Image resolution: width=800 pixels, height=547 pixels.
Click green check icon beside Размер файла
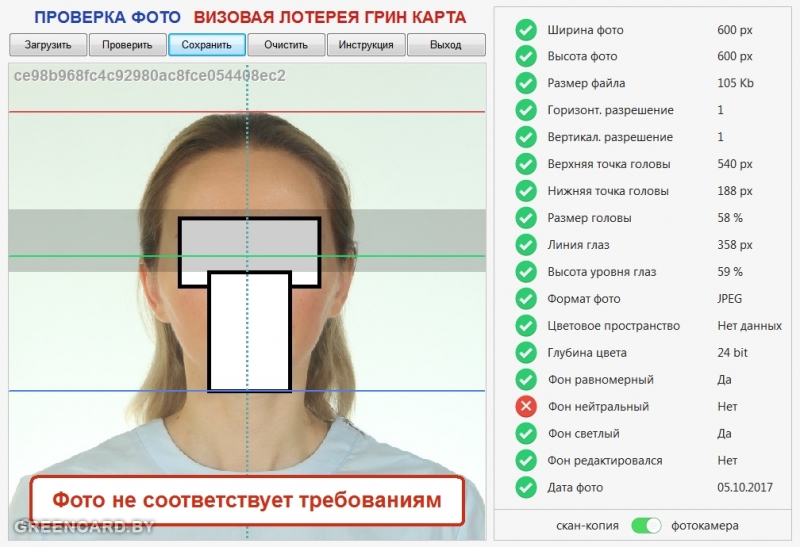point(526,84)
